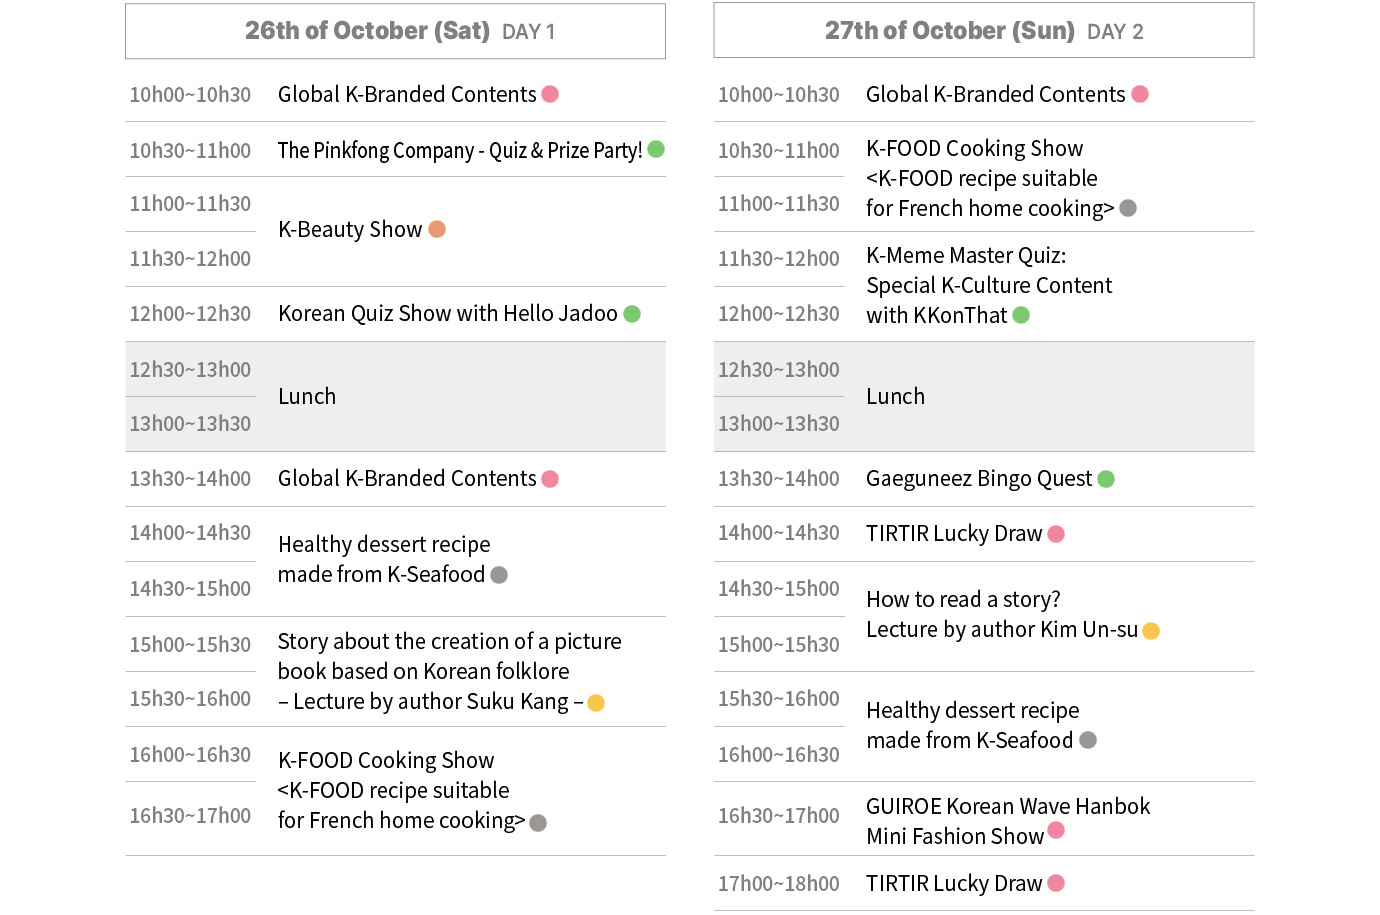
Task: Click green dot after KKonThat on Day 2
Action: click(x=1021, y=315)
